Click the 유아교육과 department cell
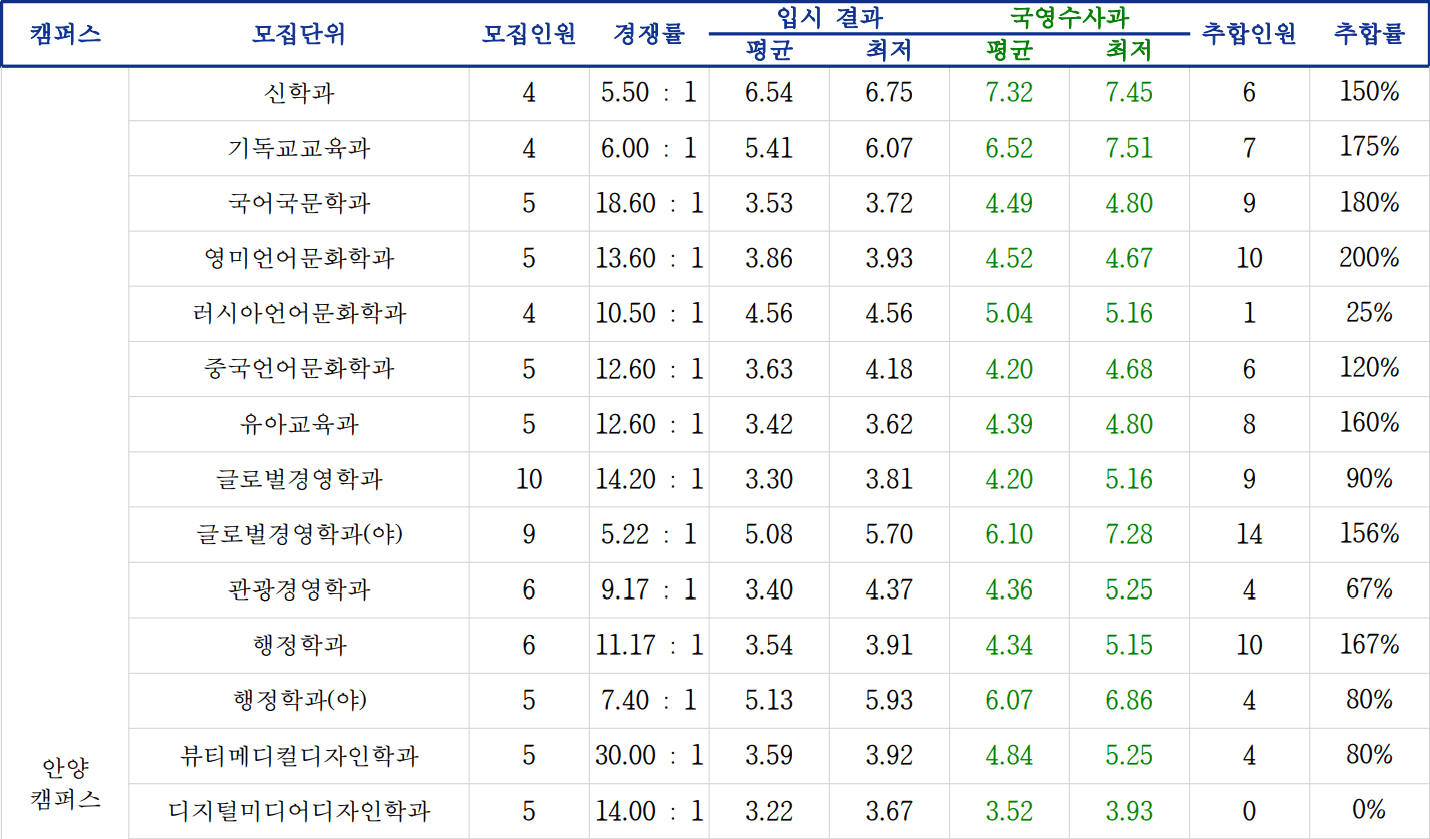This screenshot has height=839, width=1430. coord(299,423)
